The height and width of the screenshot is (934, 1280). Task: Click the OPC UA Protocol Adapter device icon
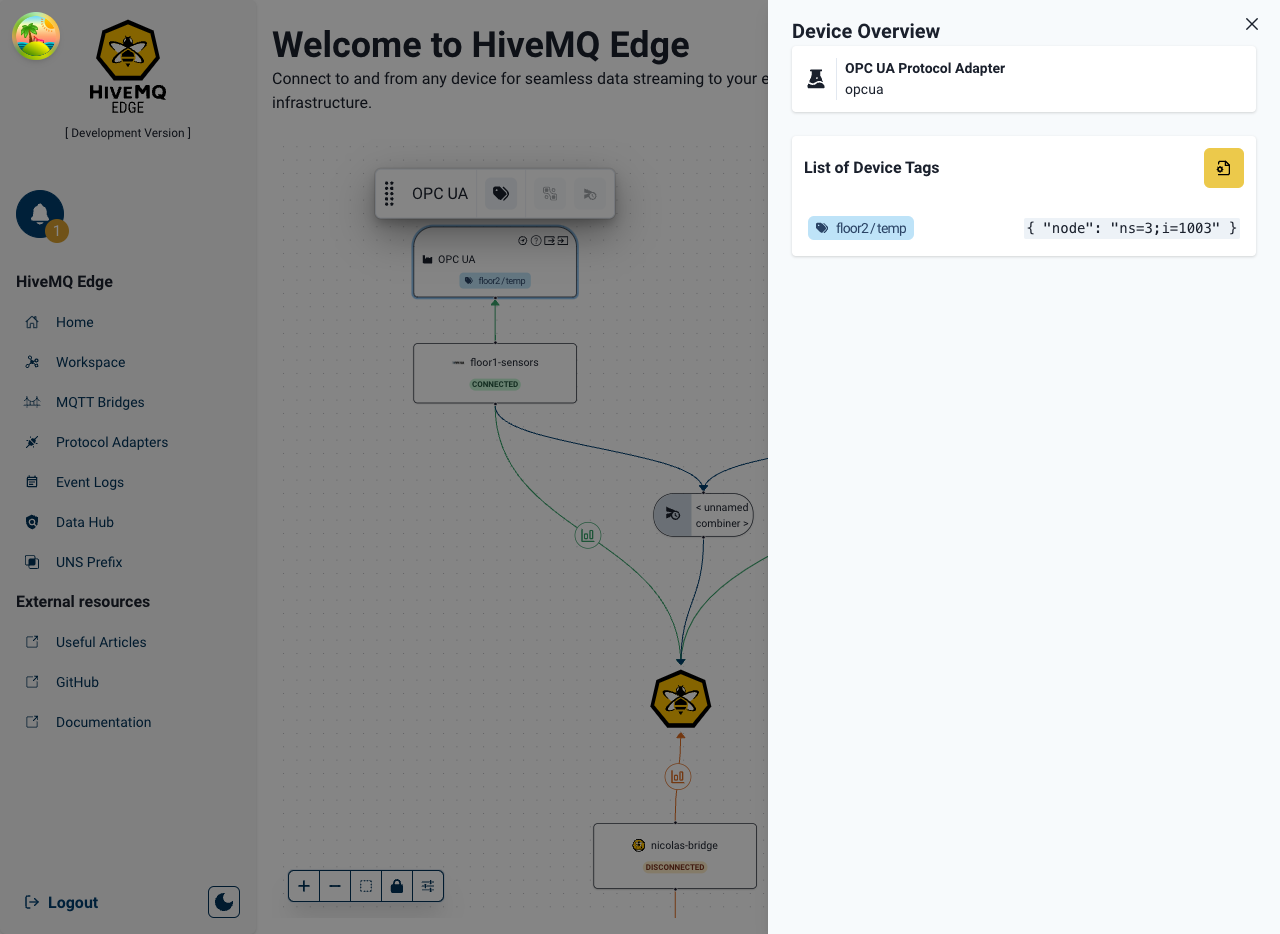coord(816,78)
